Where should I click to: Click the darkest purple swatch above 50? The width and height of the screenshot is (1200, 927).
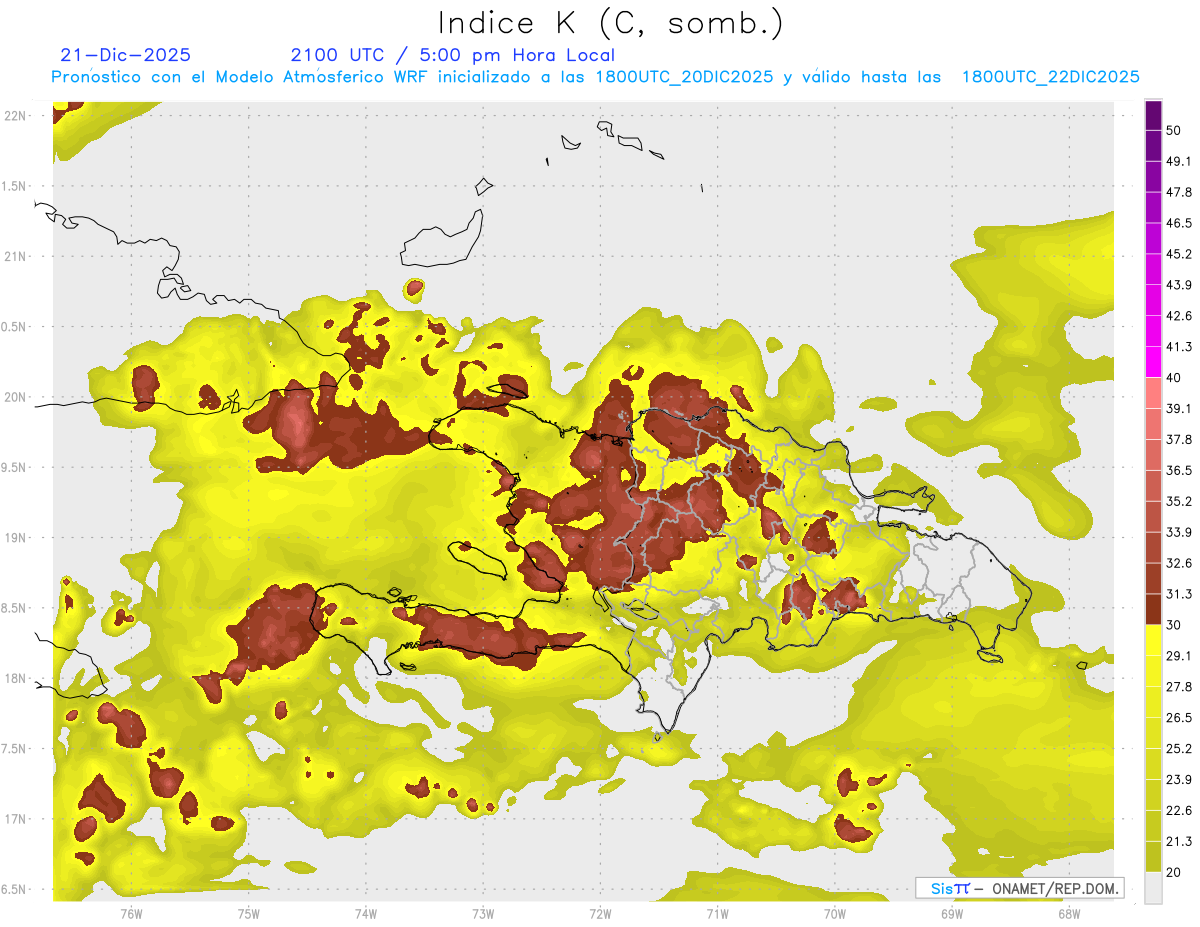click(1153, 115)
